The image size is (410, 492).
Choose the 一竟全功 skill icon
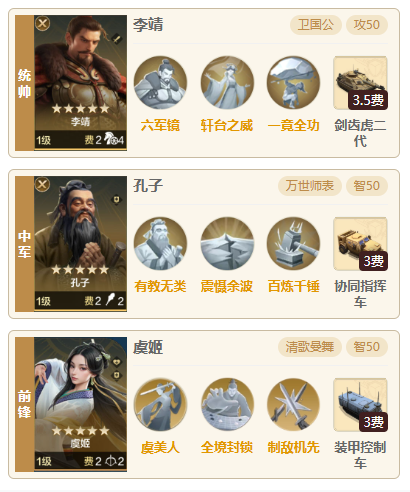[x=293, y=83]
